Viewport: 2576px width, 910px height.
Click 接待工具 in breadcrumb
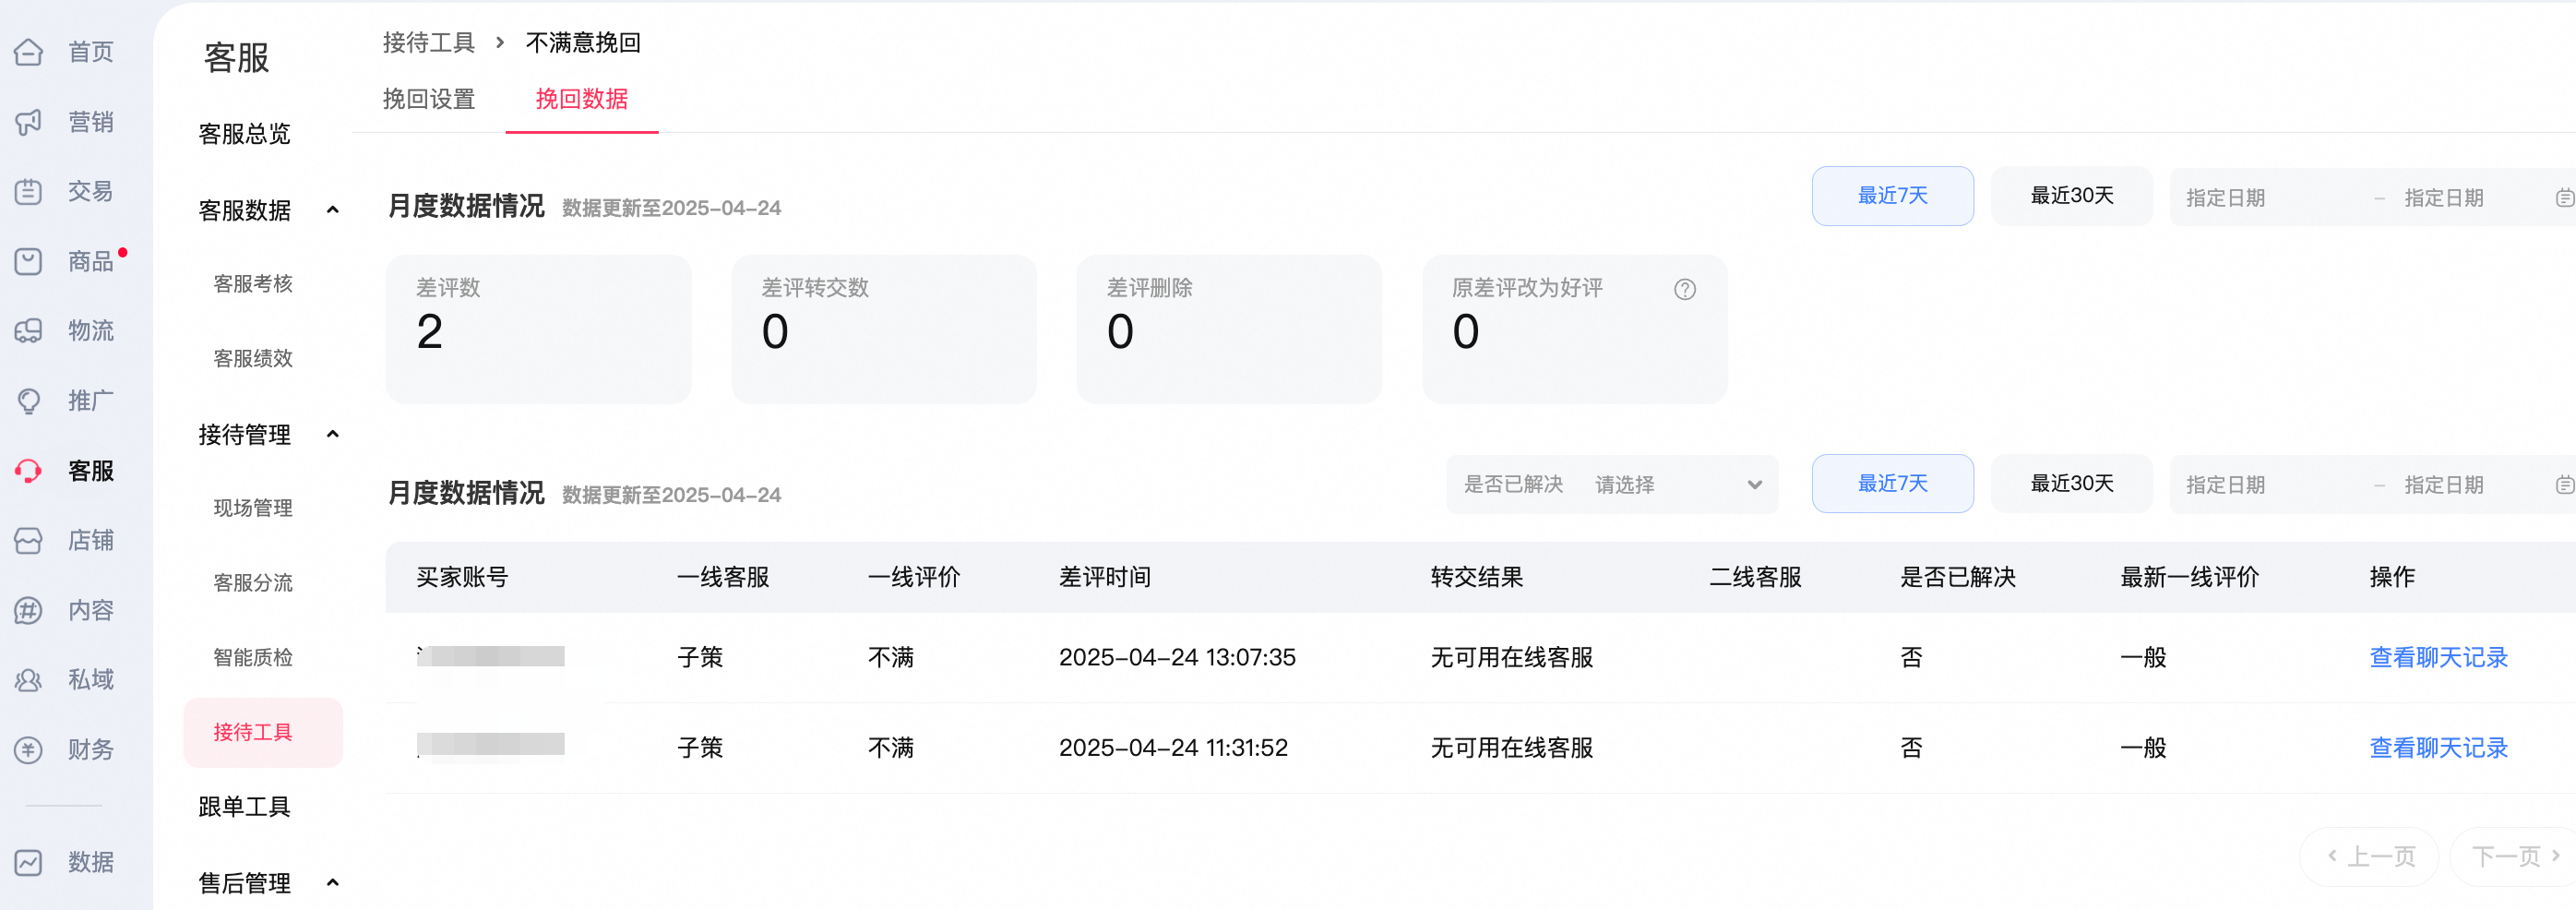pyautogui.click(x=429, y=43)
